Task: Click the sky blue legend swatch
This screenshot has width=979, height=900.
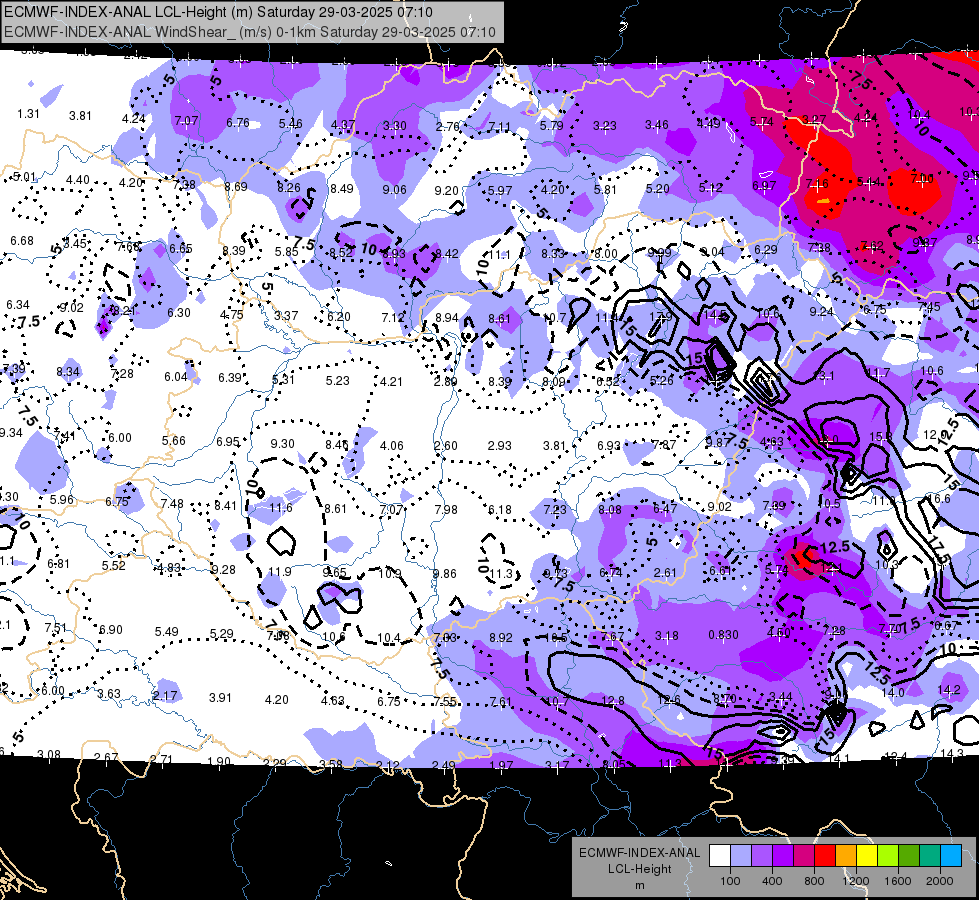Action: tap(951, 856)
